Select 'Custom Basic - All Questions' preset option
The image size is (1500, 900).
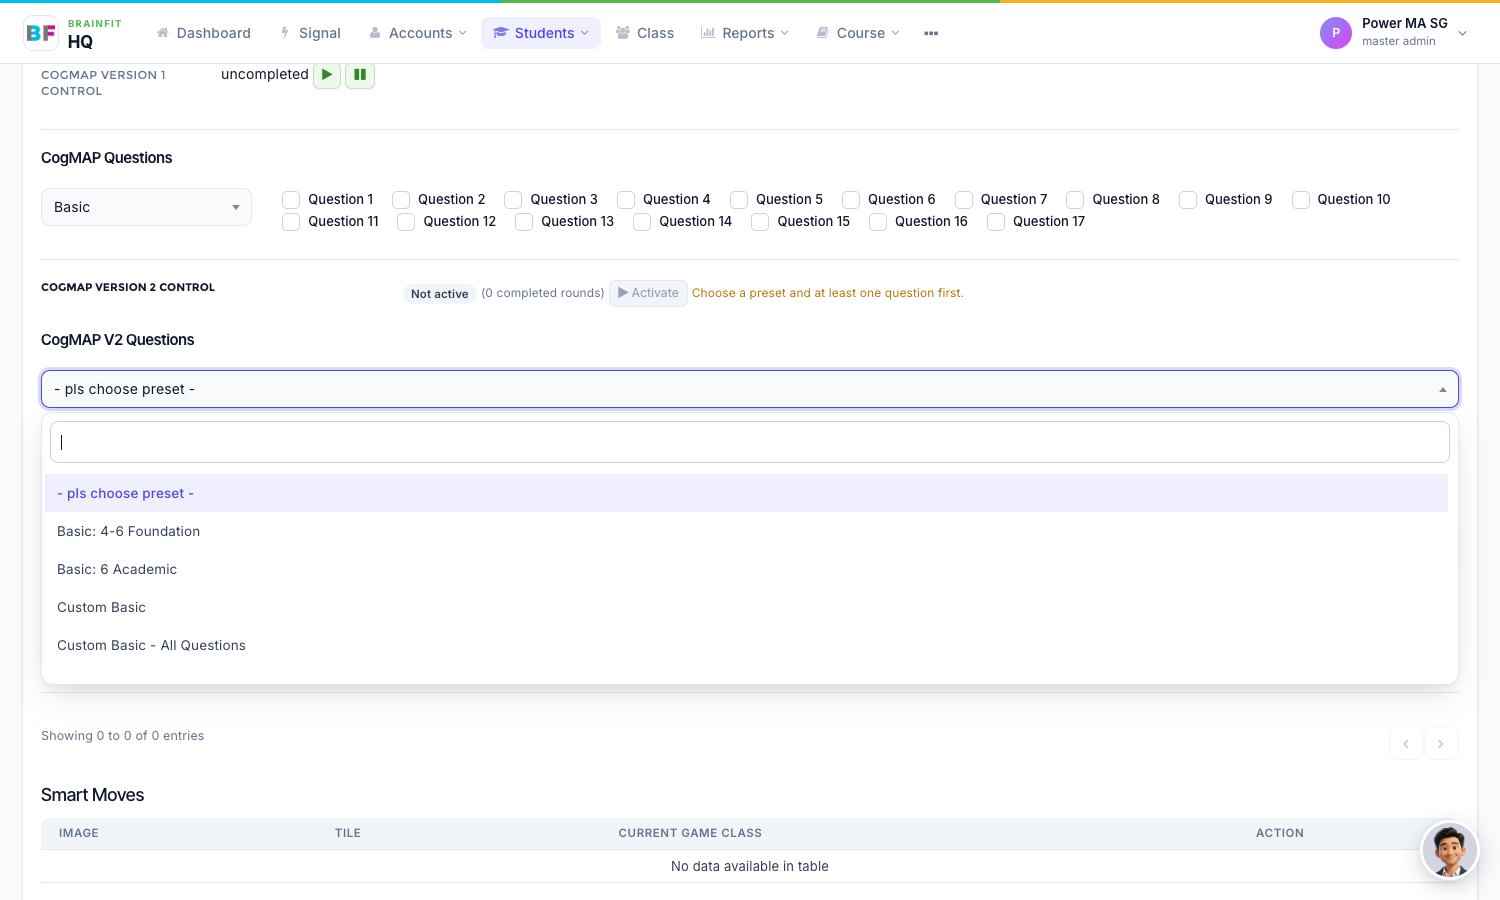tap(747, 645)
